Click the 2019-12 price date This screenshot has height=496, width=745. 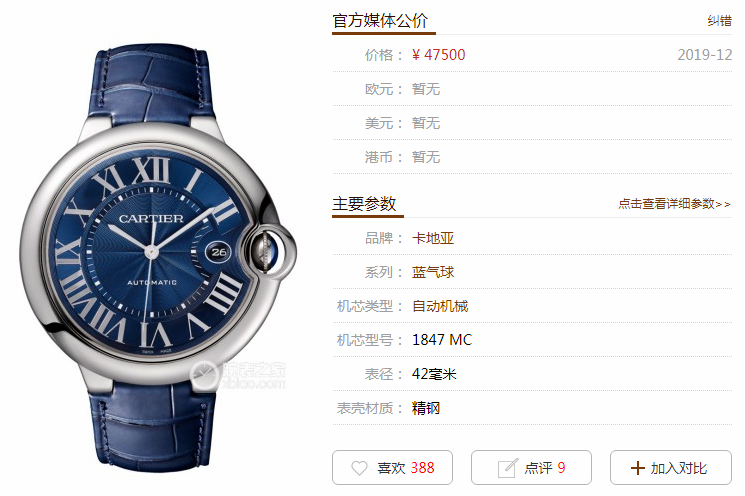705,55
